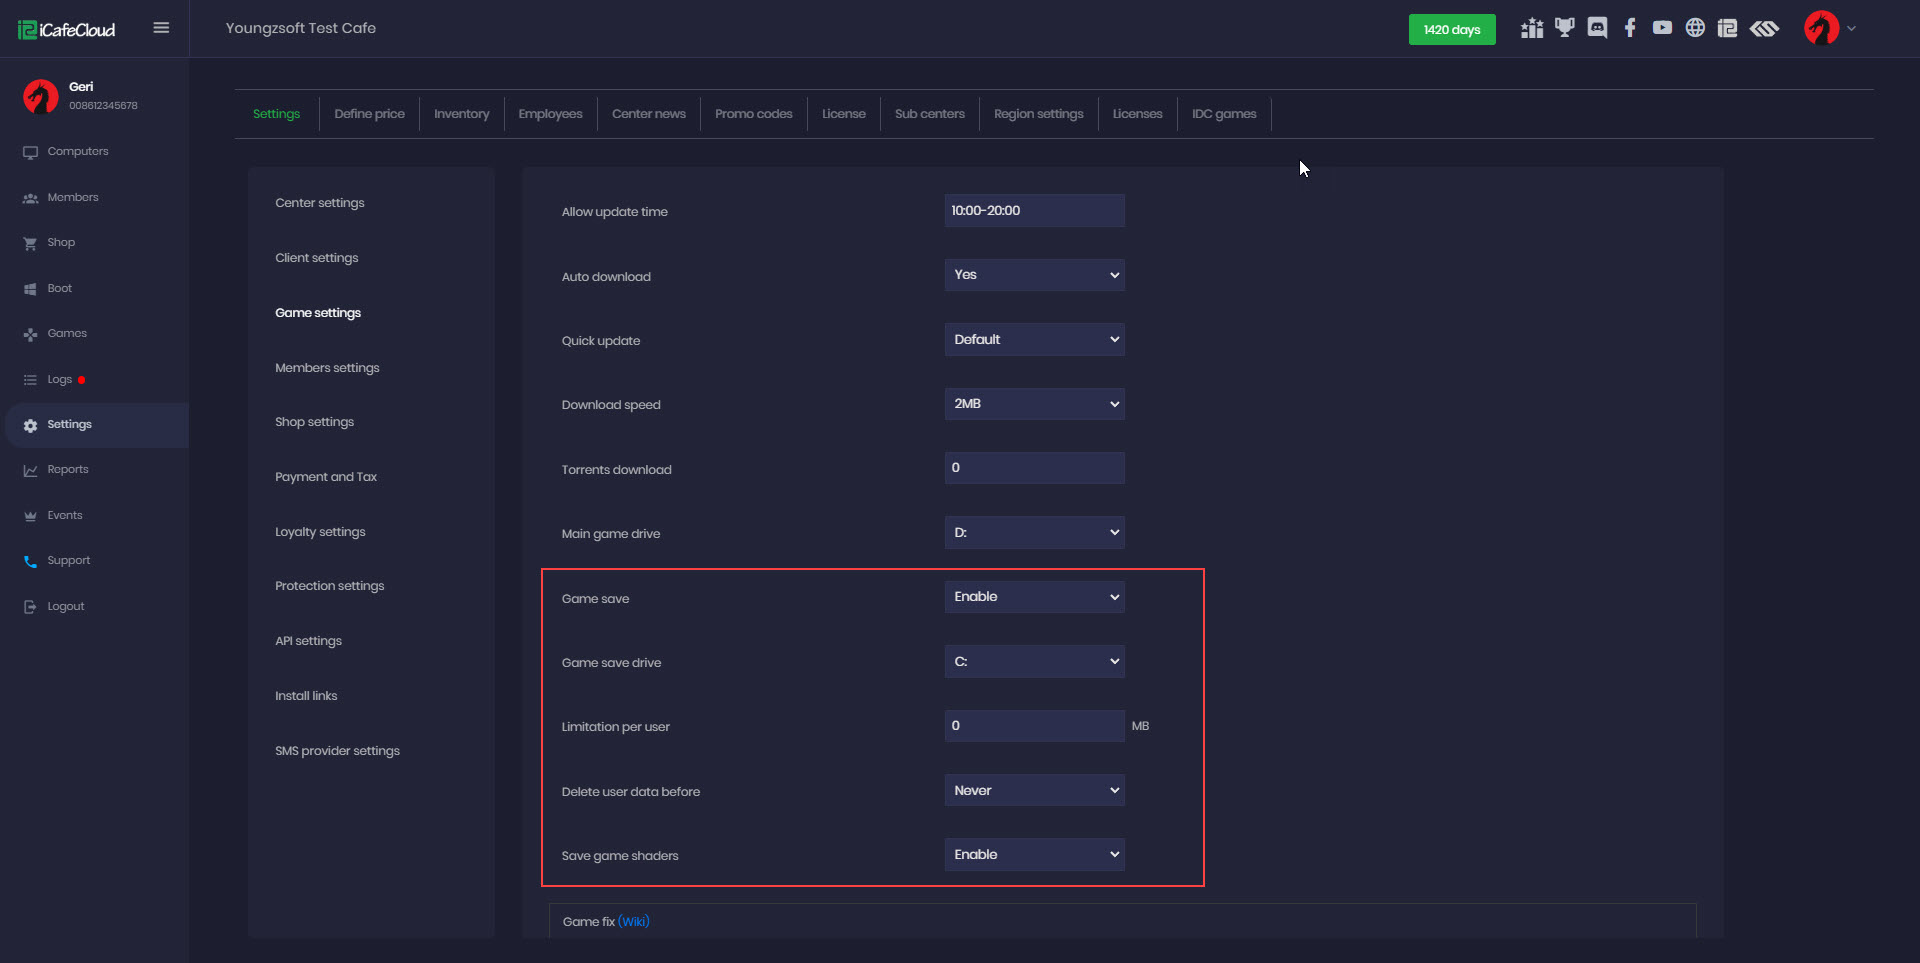Toggle the hamburger sidebar menu

coord(161,28)
